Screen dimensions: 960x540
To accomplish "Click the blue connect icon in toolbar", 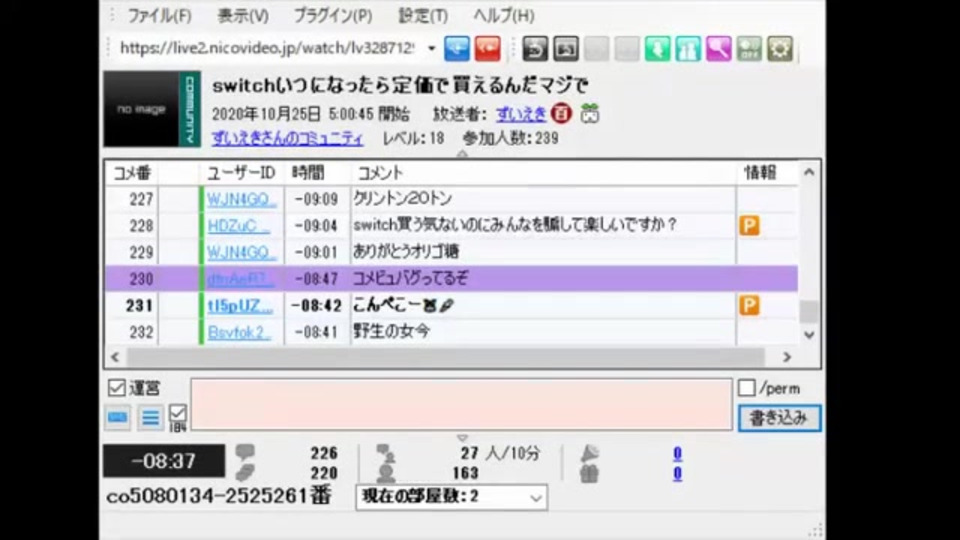I will coord(457,49).
